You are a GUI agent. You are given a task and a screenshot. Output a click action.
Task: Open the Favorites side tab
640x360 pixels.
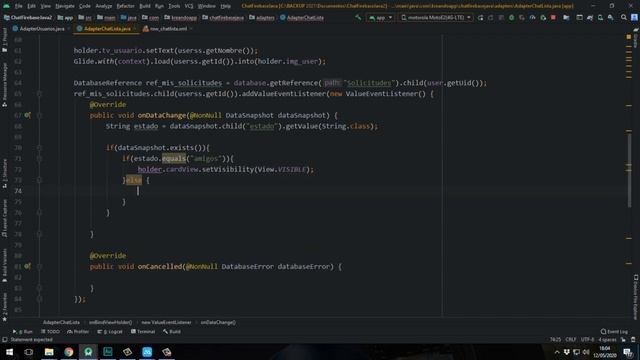pyautogui.click(x=4, y=307)
